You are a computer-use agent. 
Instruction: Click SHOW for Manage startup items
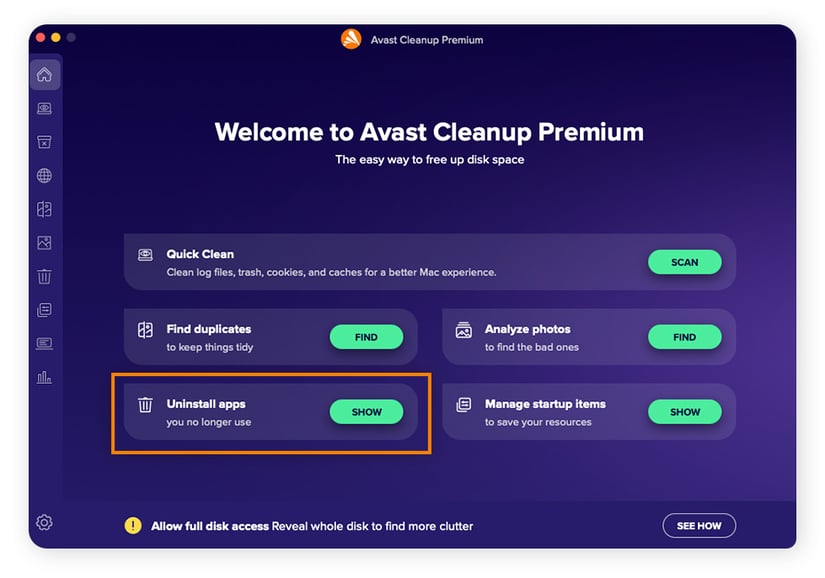coord(684,412)
